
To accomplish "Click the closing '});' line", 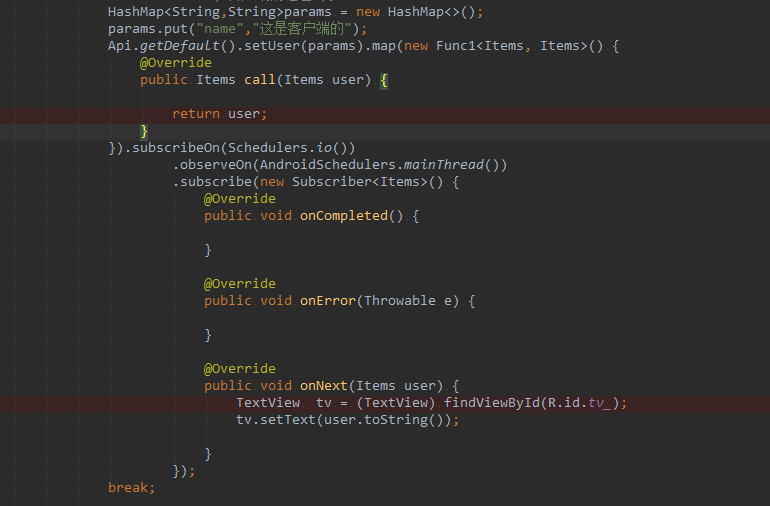I will coord(184,471).
